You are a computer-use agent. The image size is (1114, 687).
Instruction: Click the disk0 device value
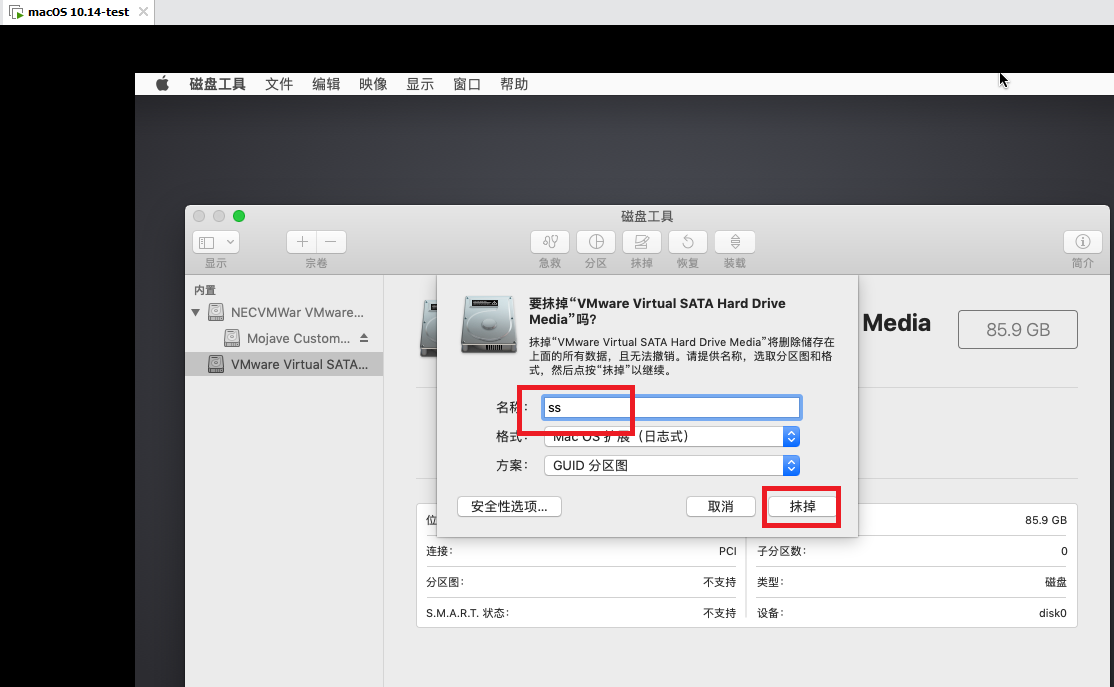point(1052,613)
